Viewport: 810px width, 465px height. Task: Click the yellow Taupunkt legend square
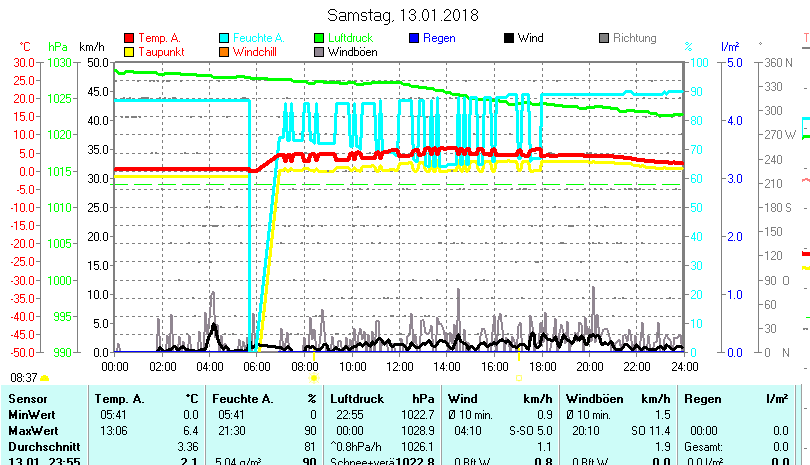(x=129, y=51)
